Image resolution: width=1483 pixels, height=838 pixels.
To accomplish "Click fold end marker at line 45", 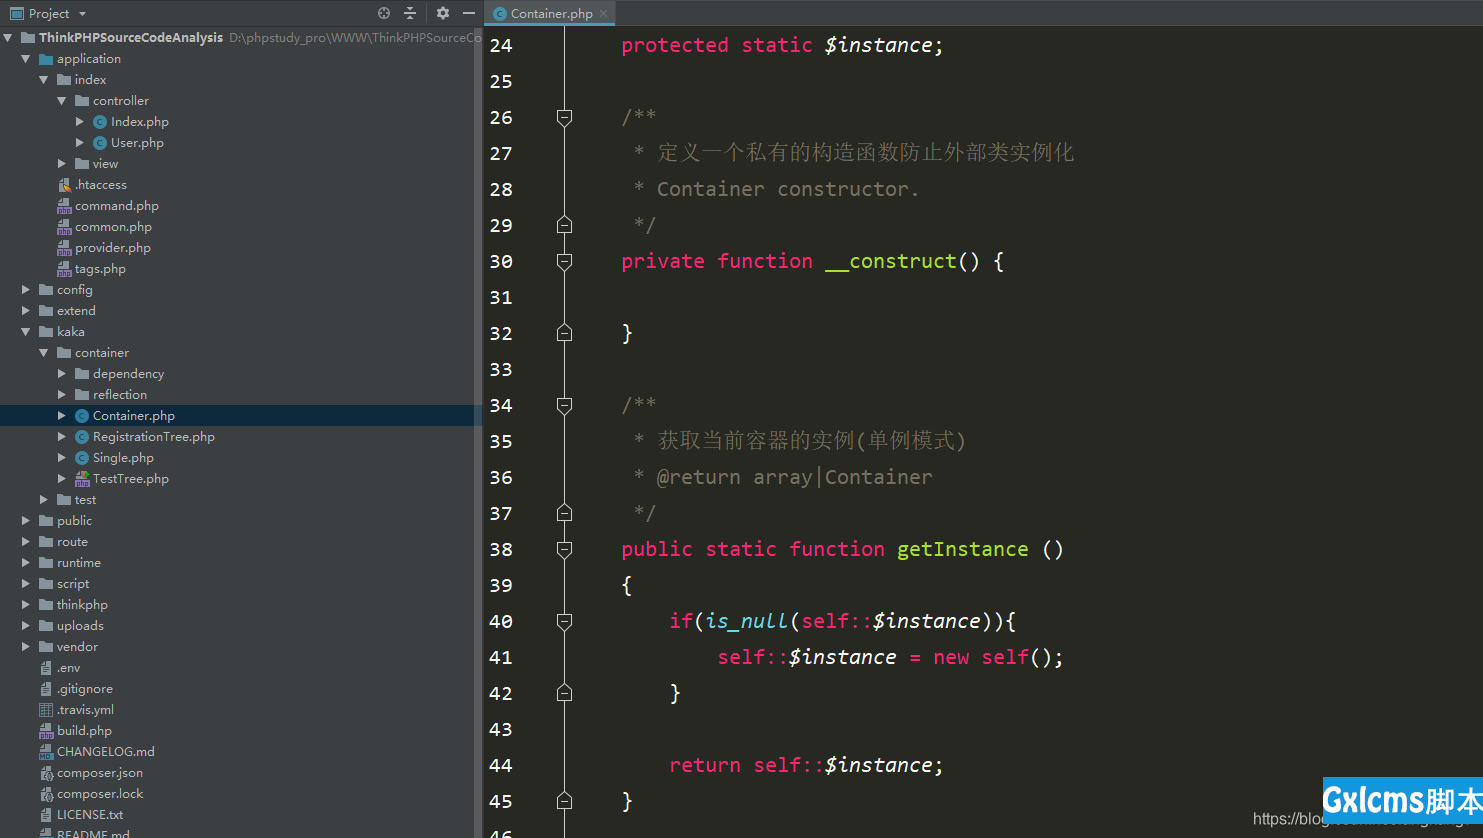I will pyautogui.click(x=564, y=801).
